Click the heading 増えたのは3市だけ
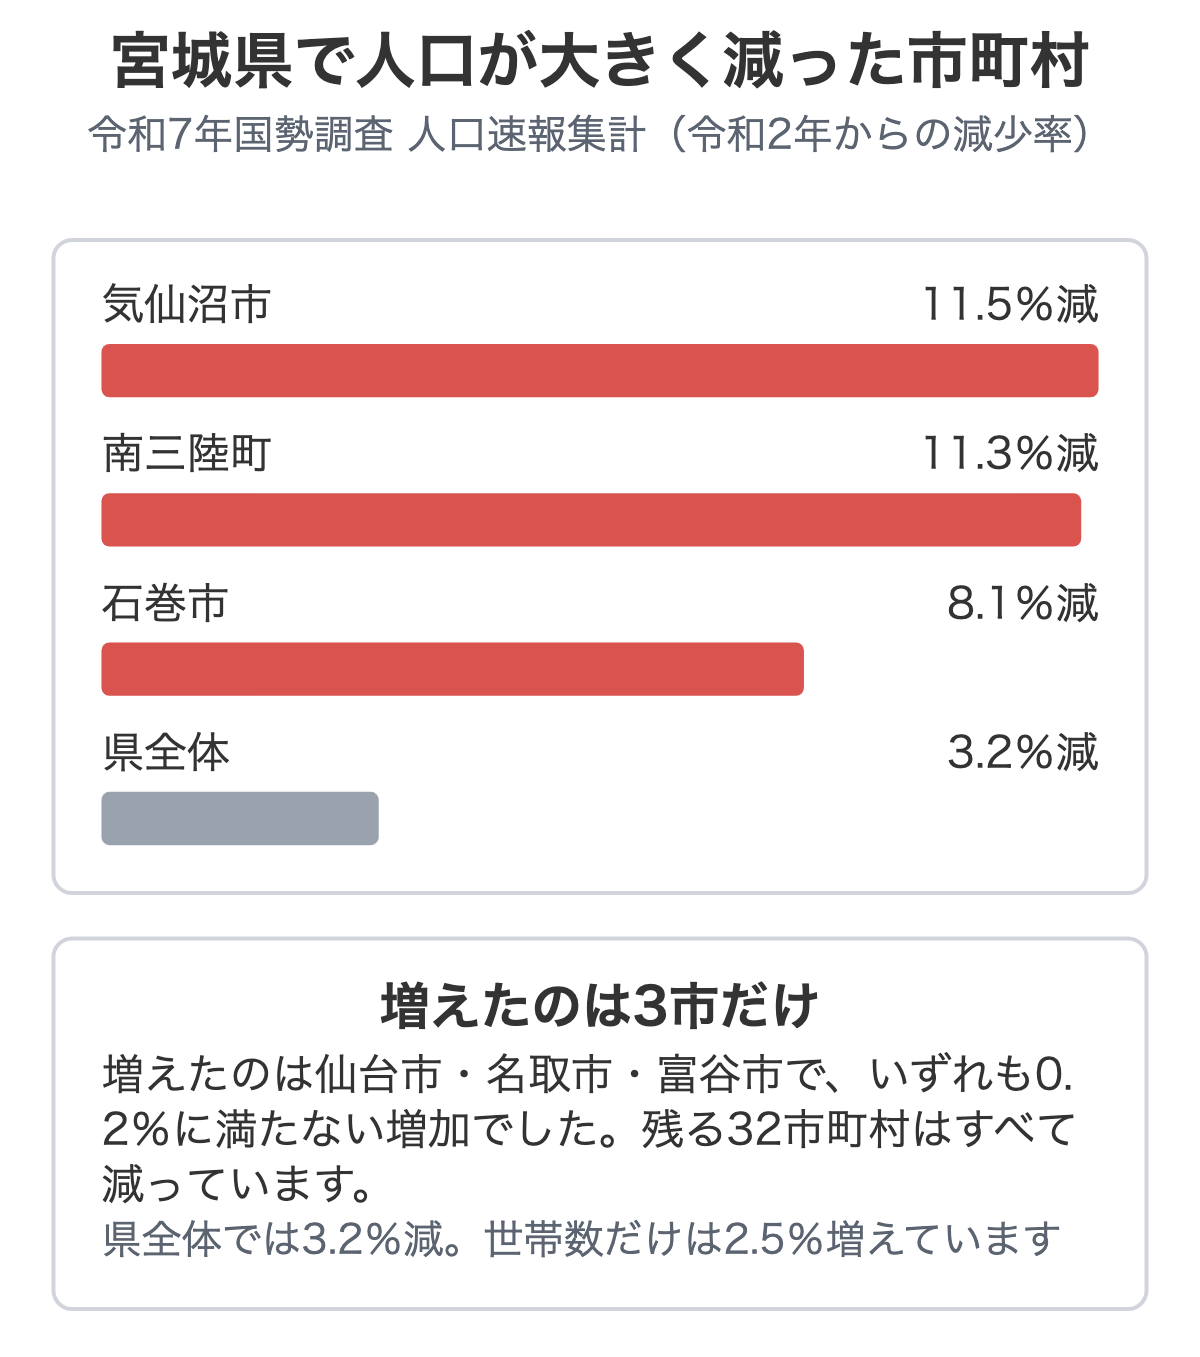Image resolution: width=1200 pixels, height=1357 pixels. tap(600, 1006)
